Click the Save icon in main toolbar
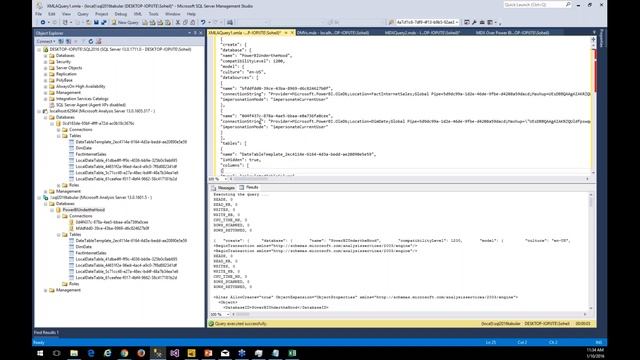Screen dimensions: 640x360 (x=96, y=22)
